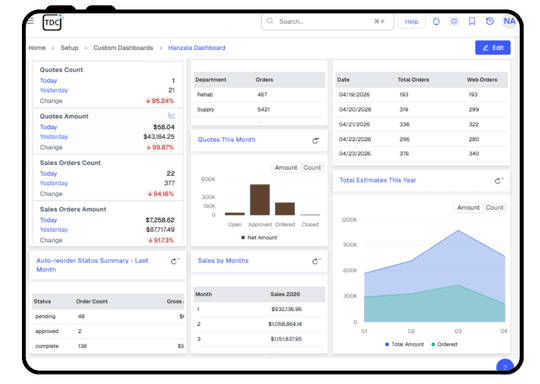
Task: Click the Edit dashboard button
Action: coord(493,48)
